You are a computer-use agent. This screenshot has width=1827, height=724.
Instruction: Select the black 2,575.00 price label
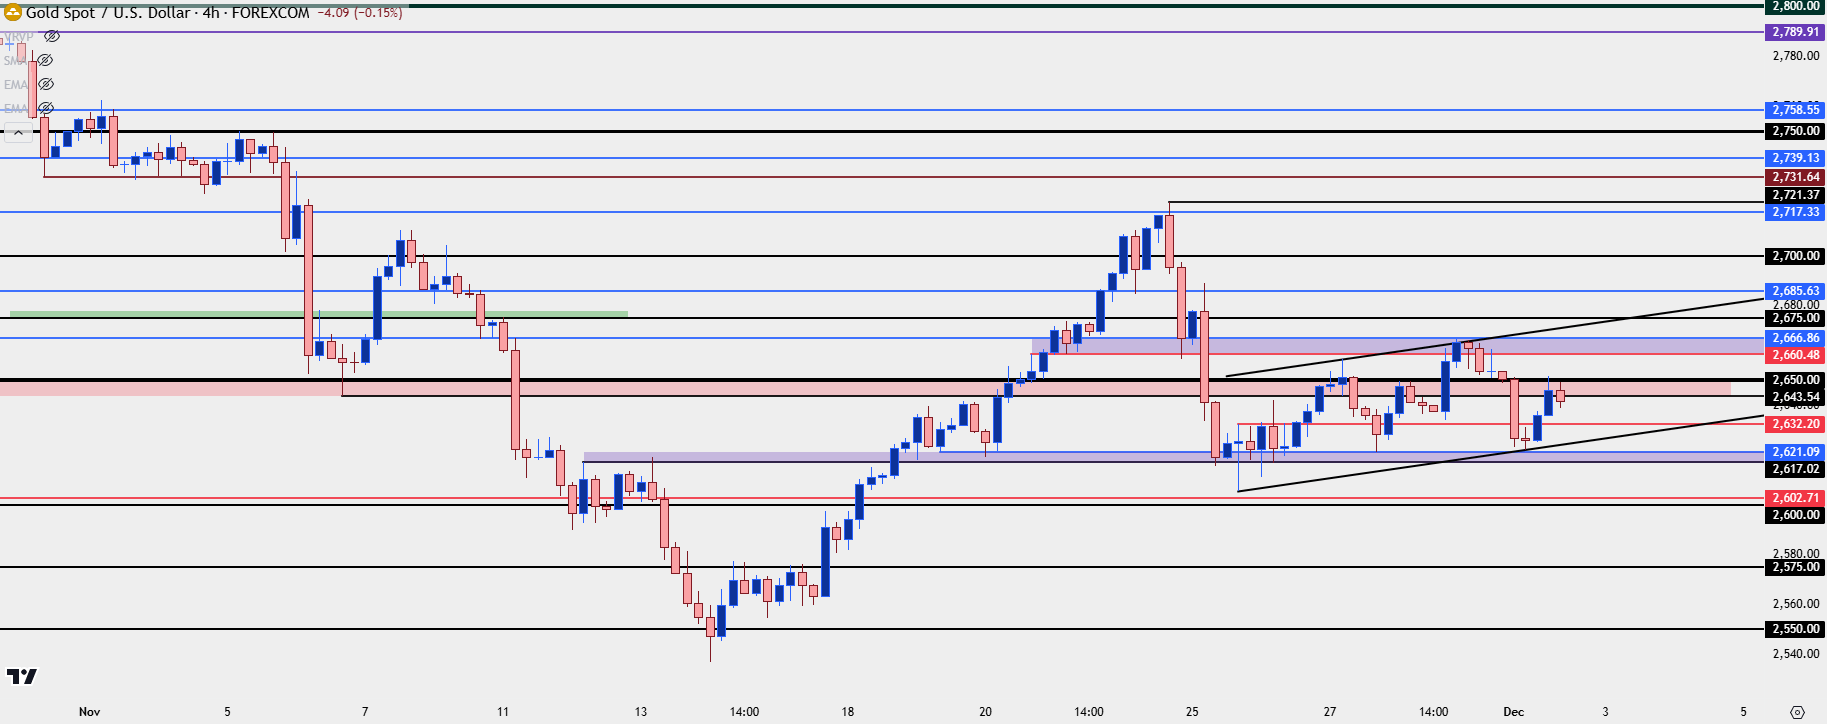(1796, 567)
